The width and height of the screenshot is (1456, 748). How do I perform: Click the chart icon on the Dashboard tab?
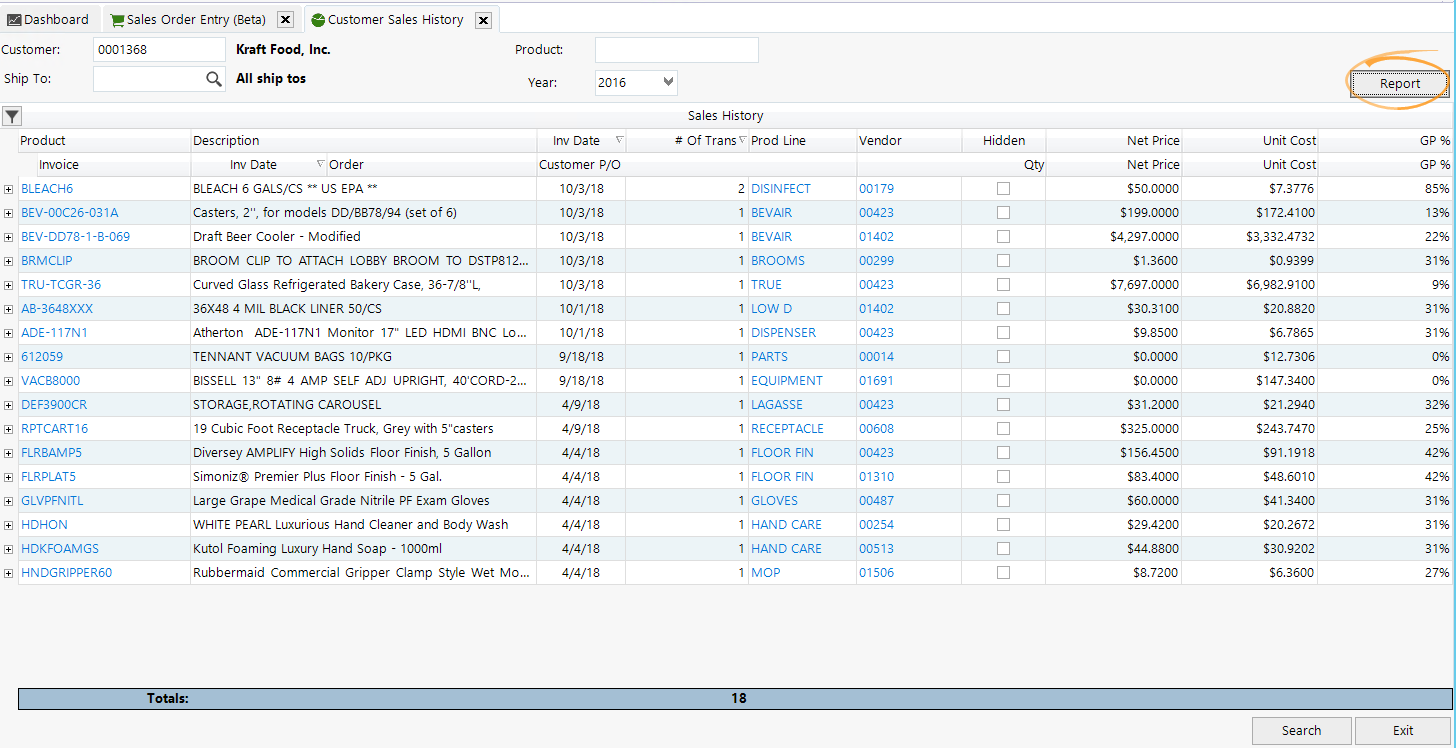[x=16, y=19]
